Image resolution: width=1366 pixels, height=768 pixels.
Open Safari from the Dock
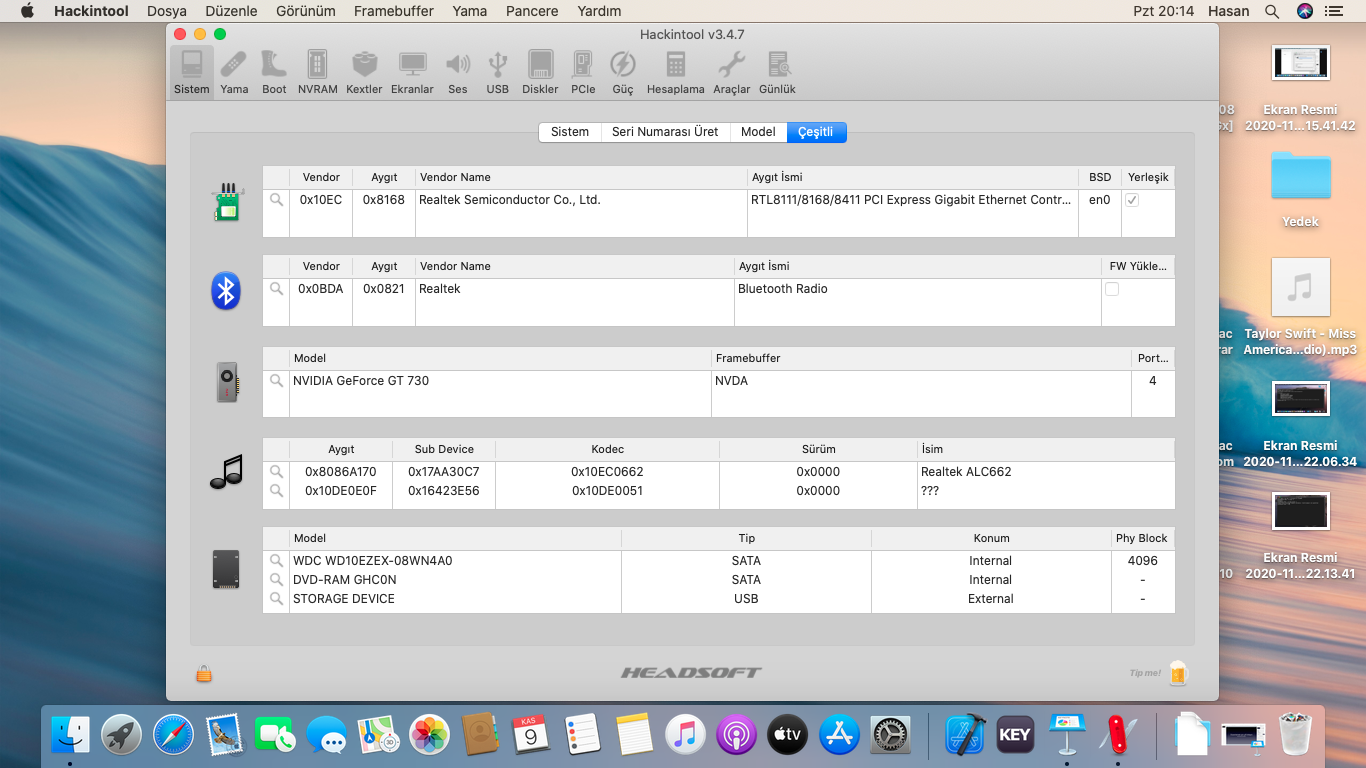coord(173,736)
